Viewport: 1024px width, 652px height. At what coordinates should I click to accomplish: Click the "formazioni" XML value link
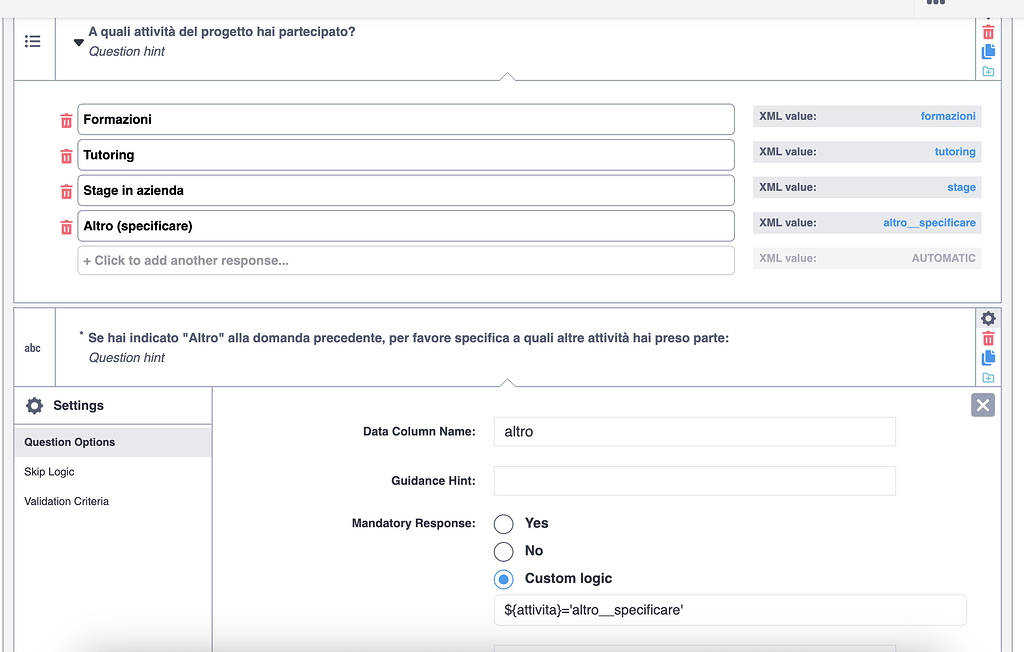coord(948,116)
